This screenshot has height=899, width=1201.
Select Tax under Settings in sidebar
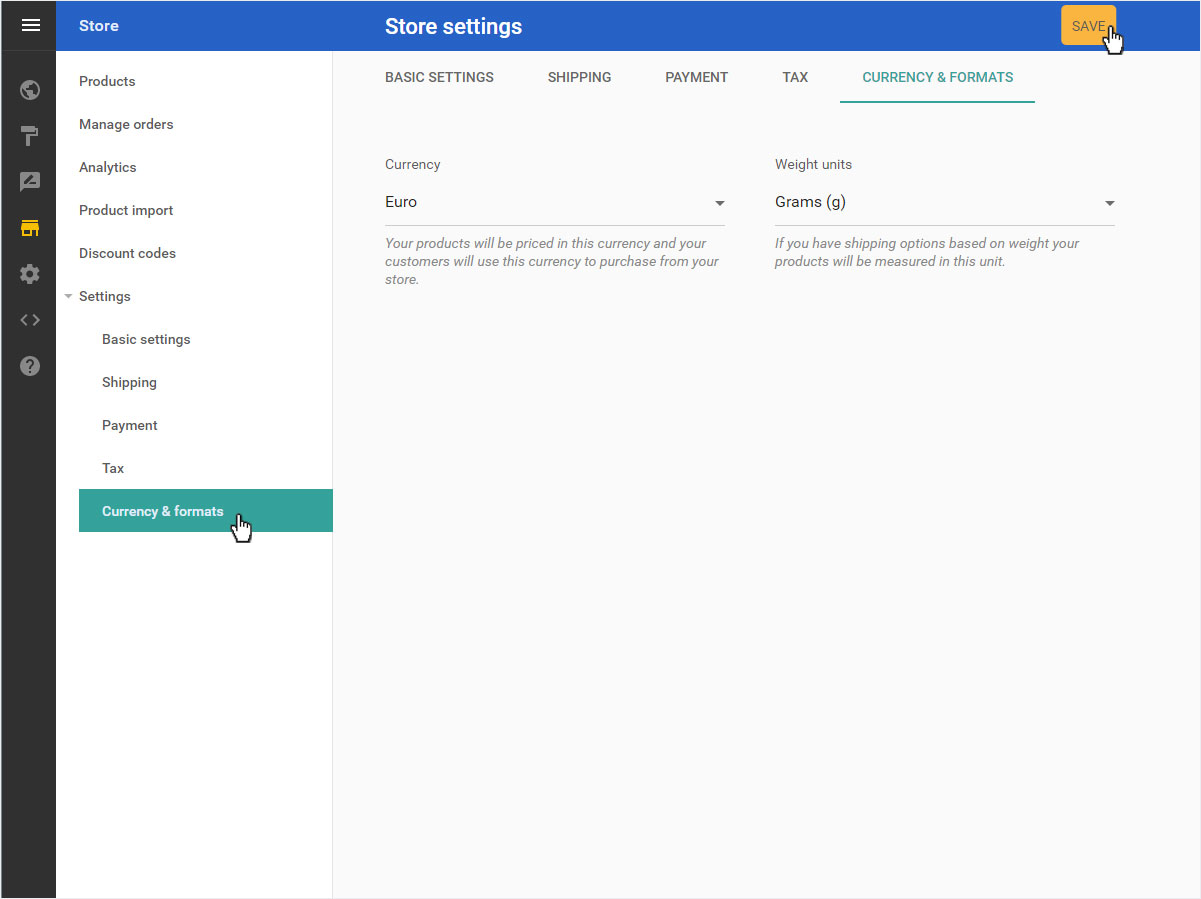coord(113,468)
